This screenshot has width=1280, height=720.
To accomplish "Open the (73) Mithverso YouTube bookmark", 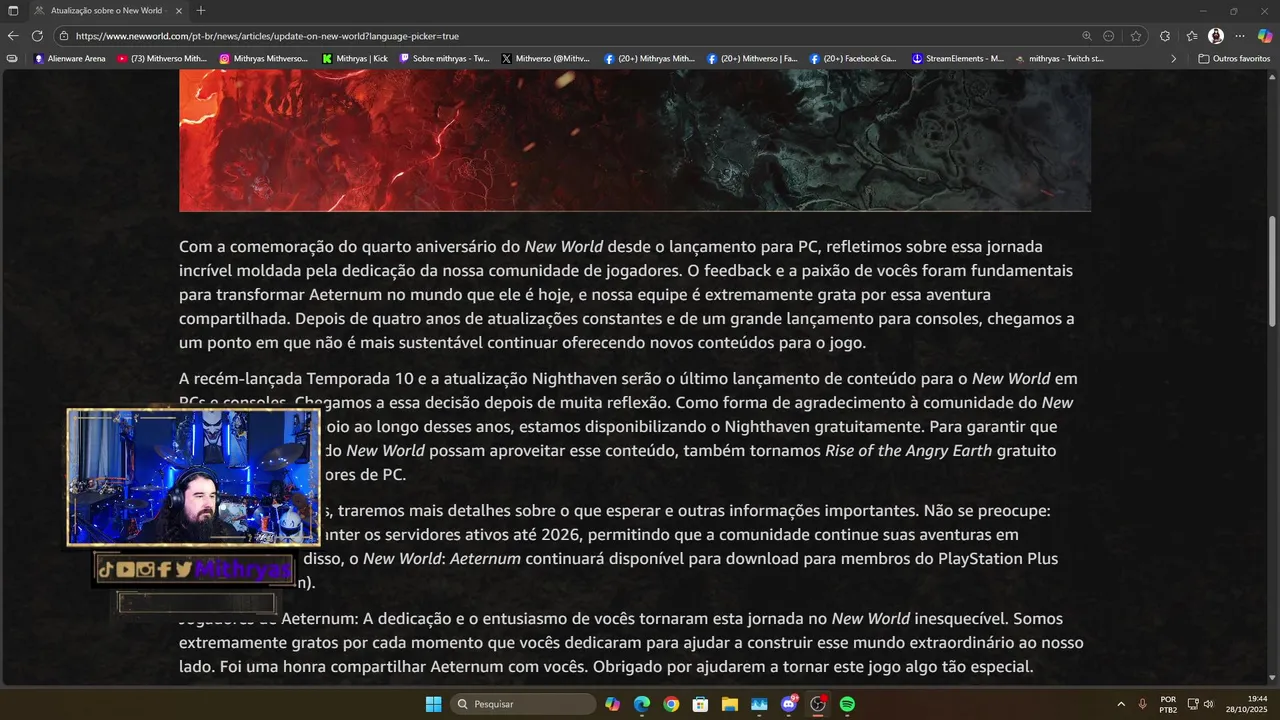I will coord(162,59).
